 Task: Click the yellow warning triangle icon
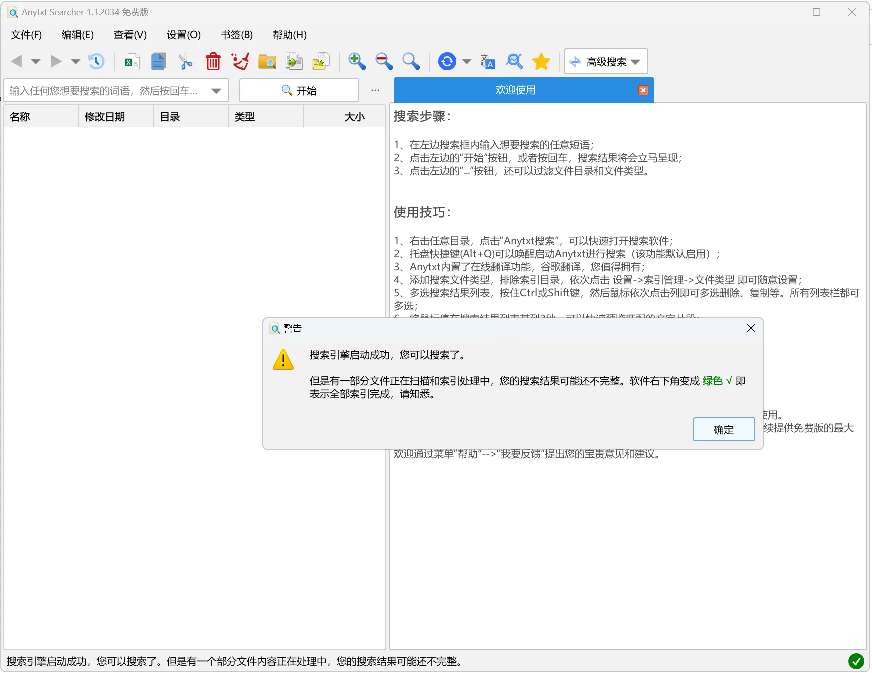click(283, 360)
